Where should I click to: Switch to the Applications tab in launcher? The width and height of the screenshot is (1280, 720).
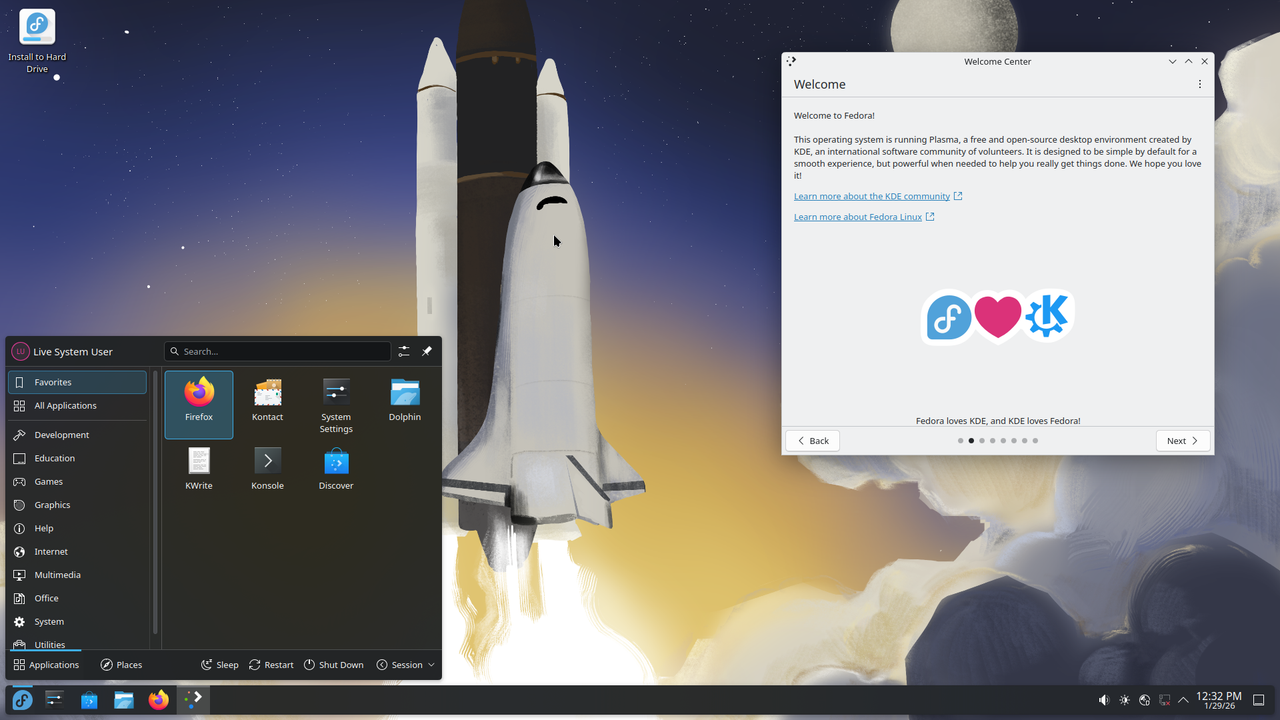[46, 664]
